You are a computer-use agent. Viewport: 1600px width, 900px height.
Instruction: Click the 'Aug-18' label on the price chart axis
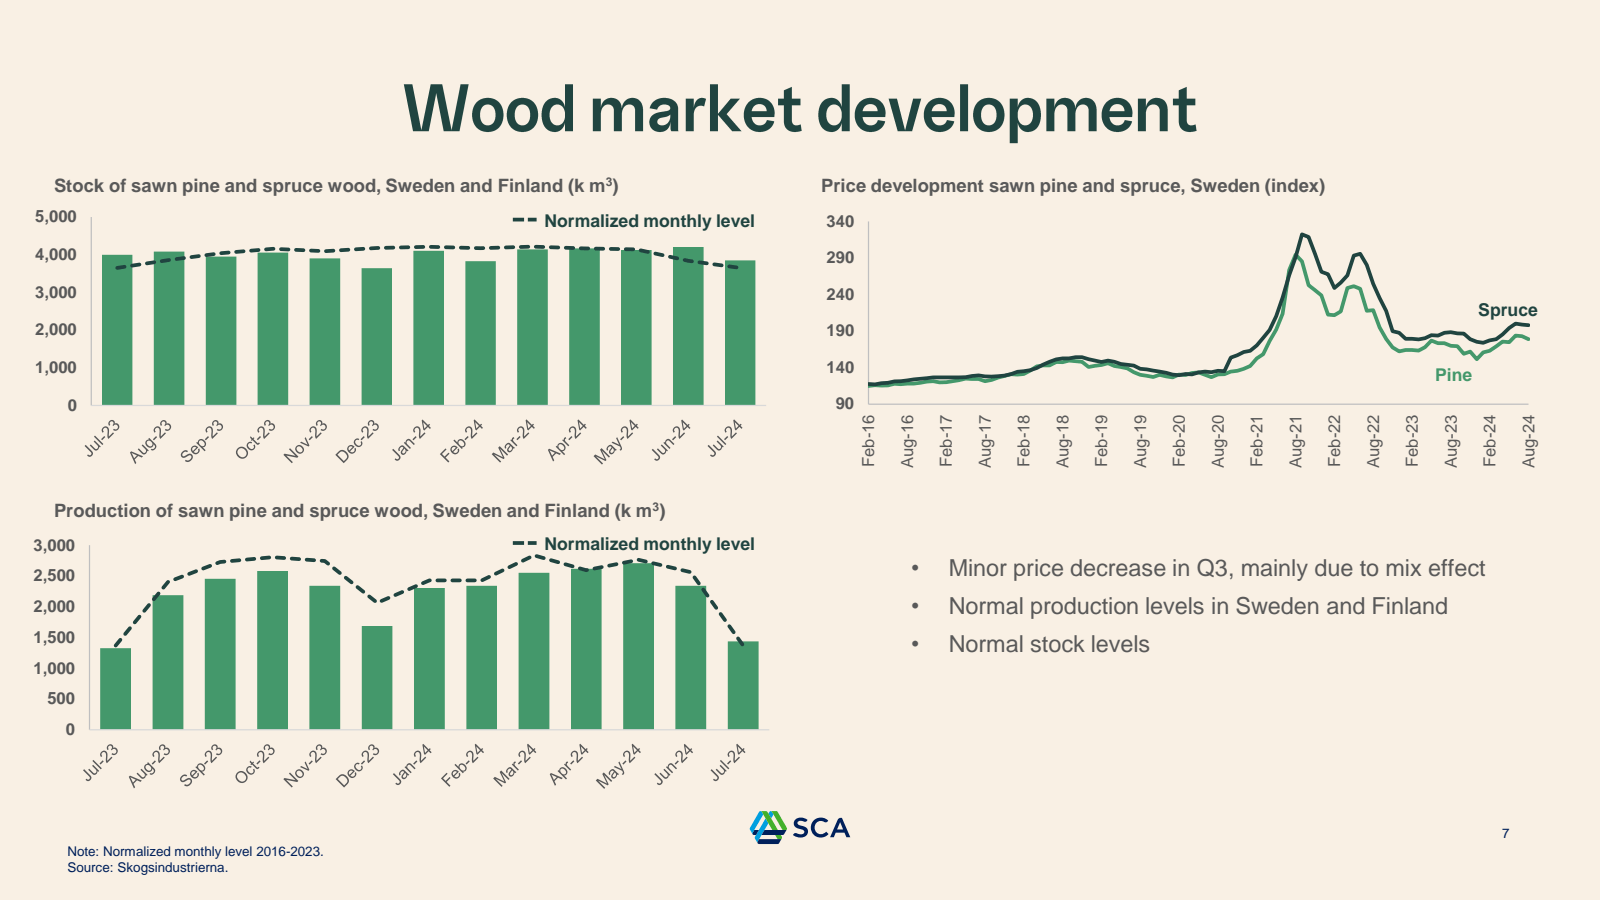[x=1062, y=441]
